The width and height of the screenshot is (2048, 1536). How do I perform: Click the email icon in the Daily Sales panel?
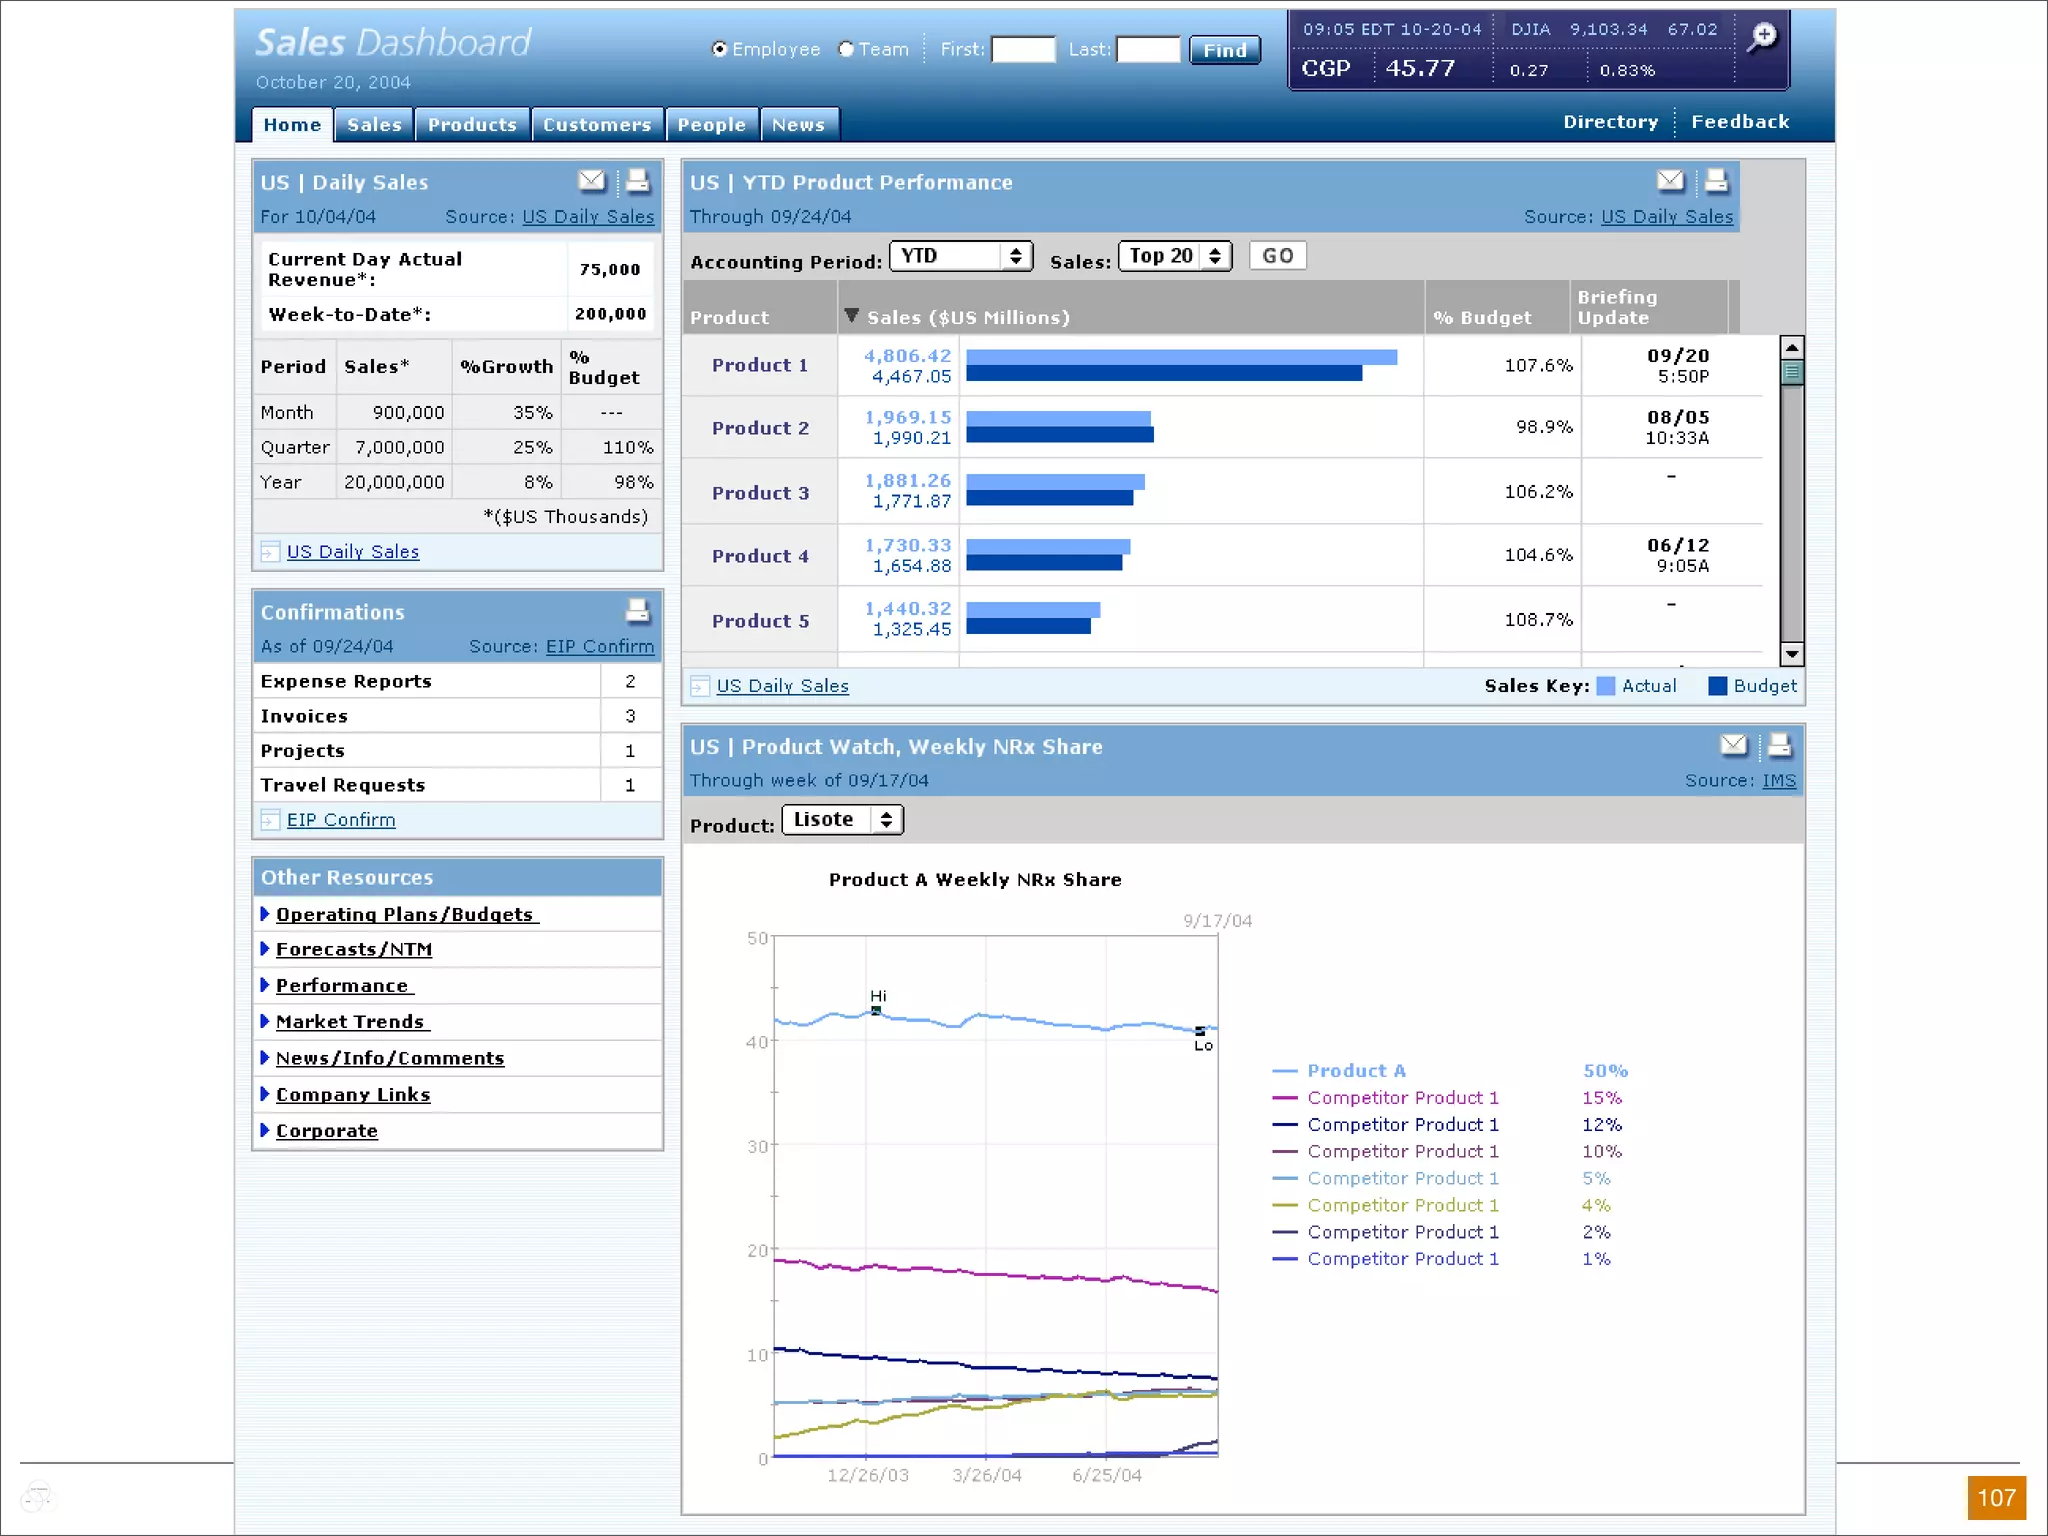[x=592, y=181]
